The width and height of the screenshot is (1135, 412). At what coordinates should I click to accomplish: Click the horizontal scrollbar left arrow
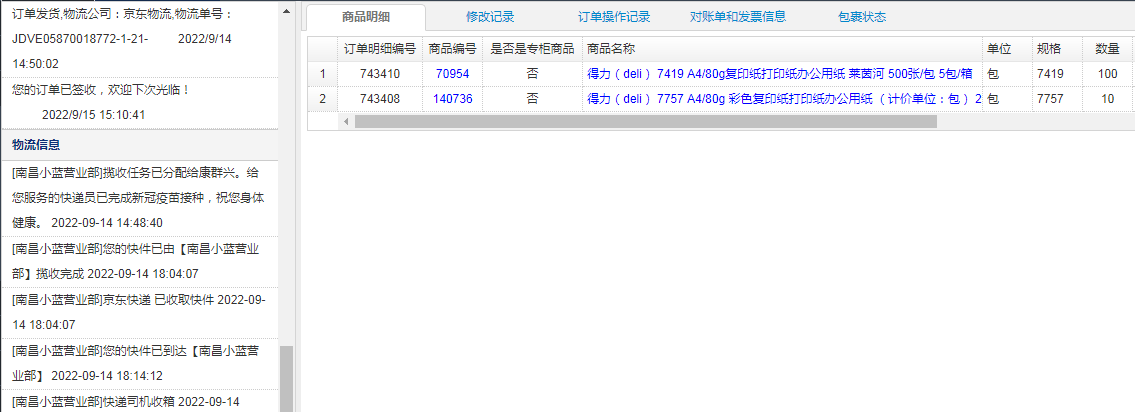coord(346,121)
